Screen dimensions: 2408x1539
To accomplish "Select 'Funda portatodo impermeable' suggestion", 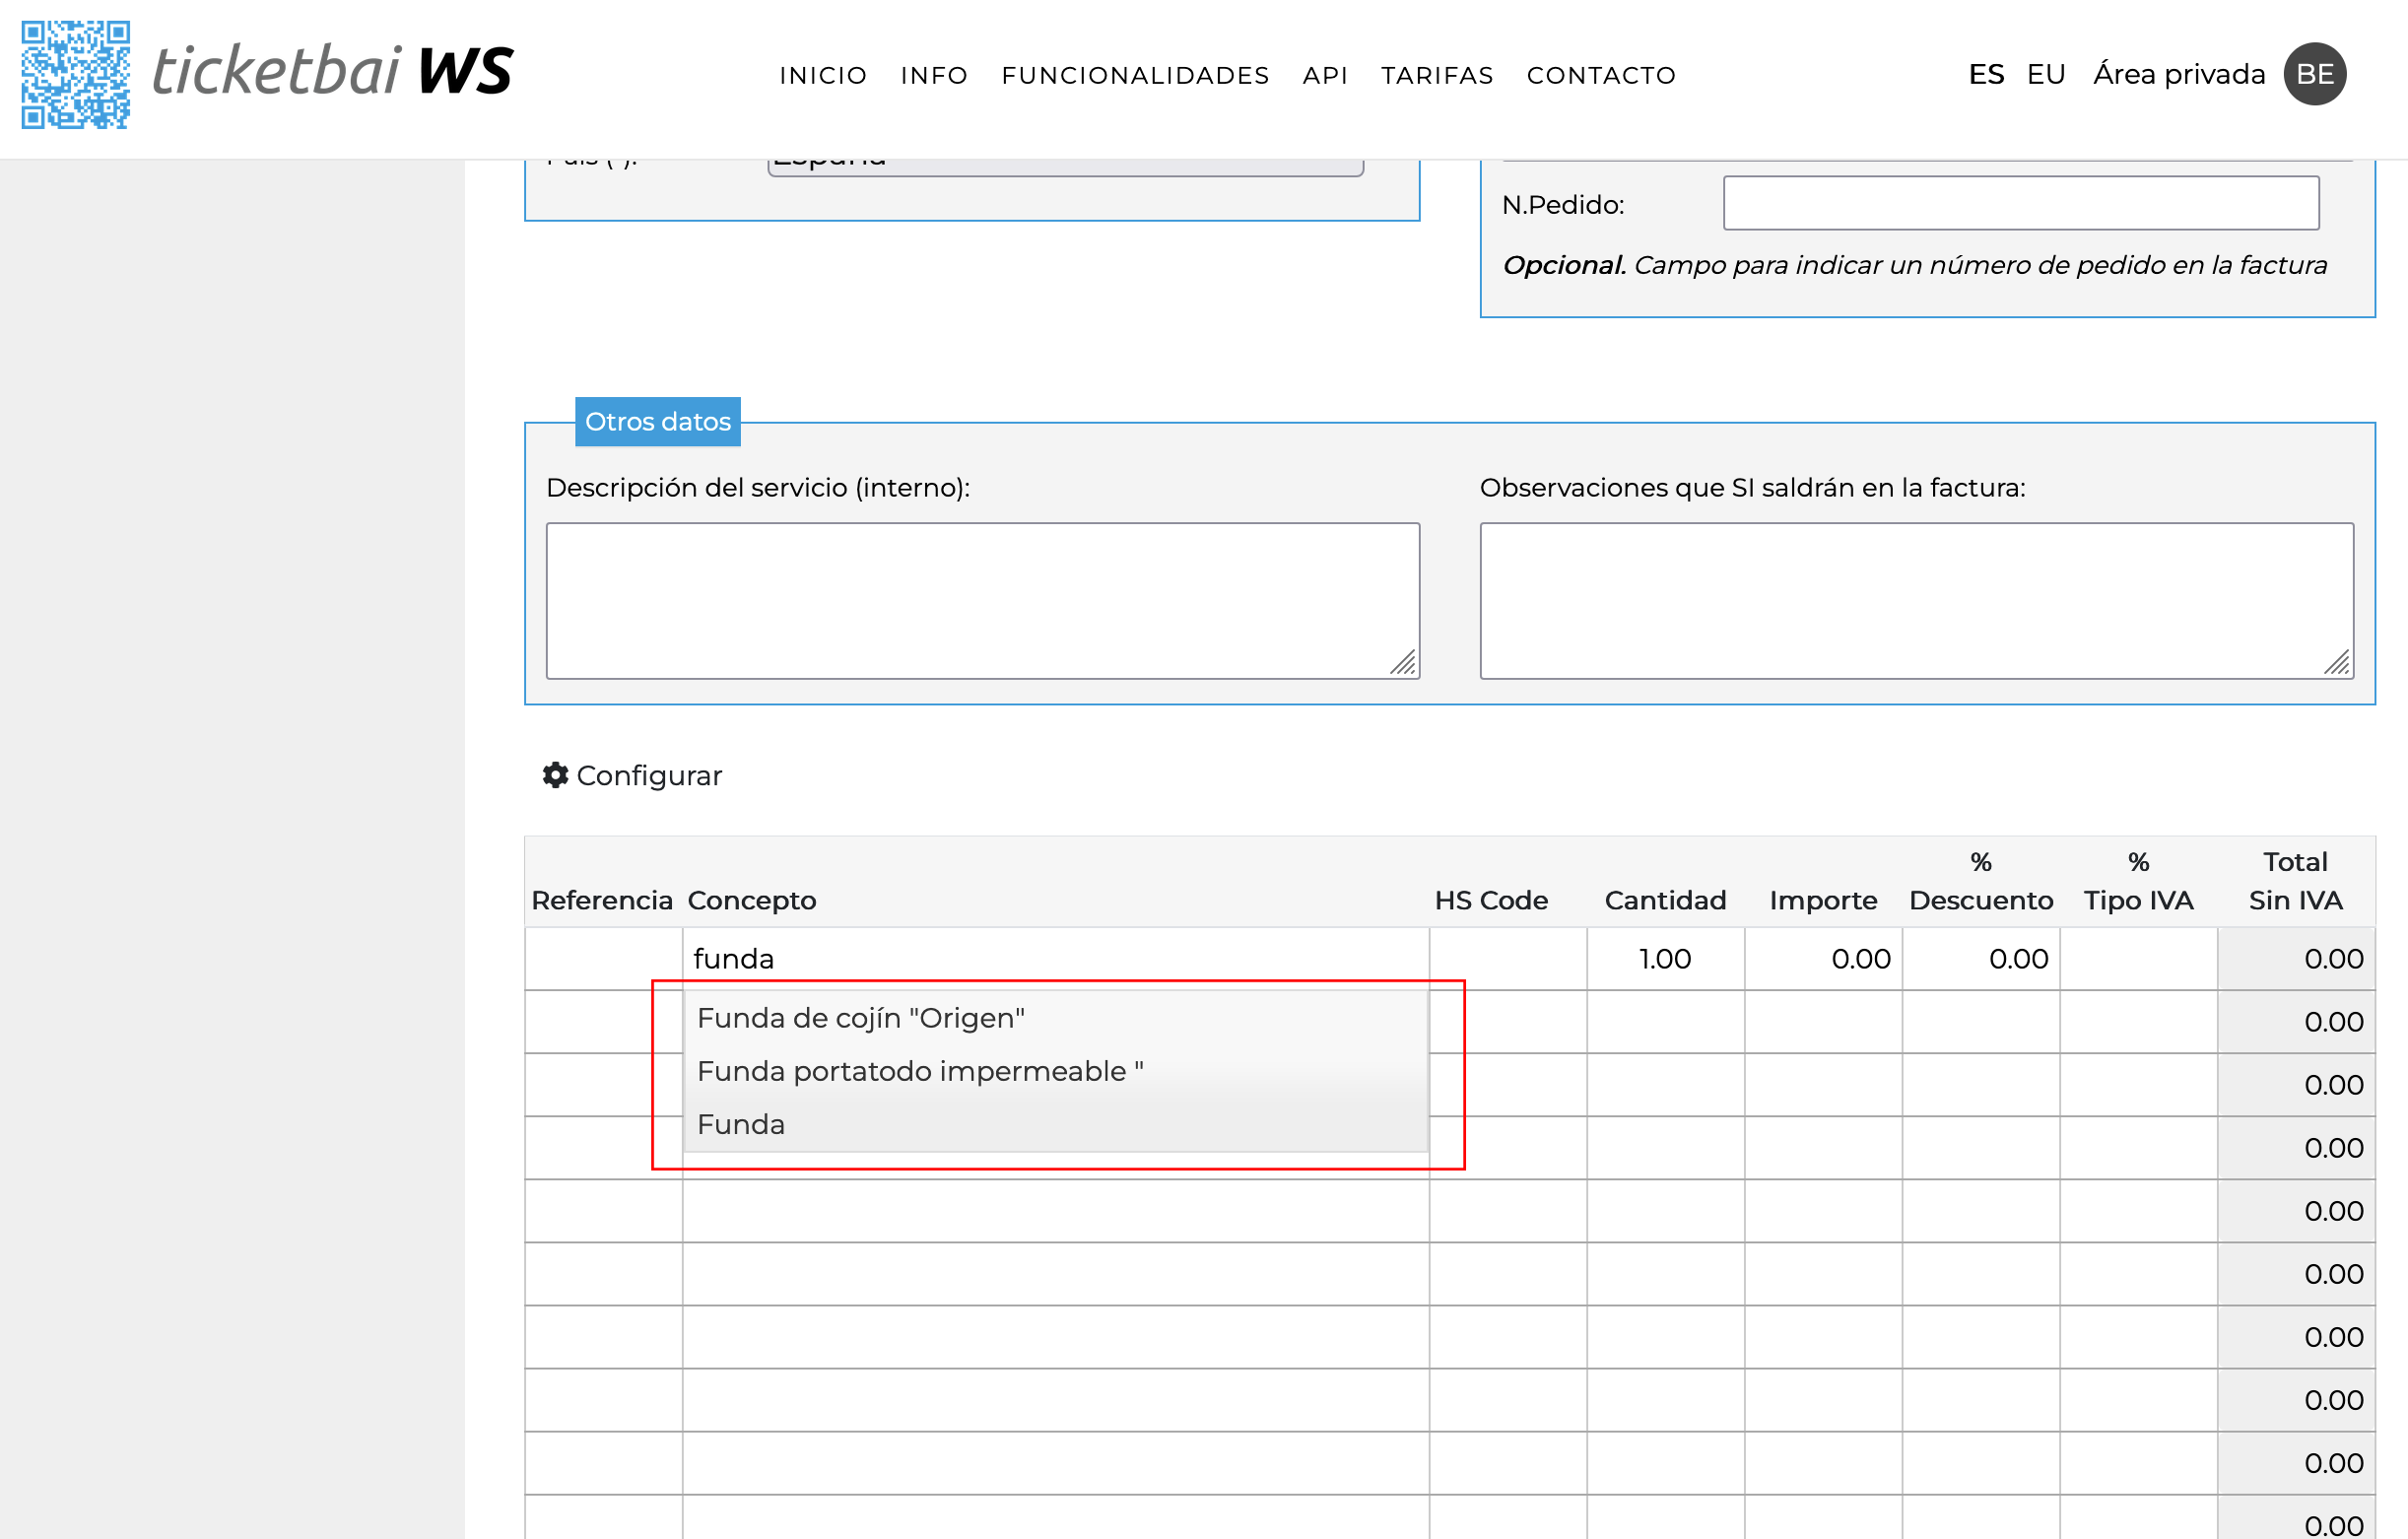I will click(920, 1071).
